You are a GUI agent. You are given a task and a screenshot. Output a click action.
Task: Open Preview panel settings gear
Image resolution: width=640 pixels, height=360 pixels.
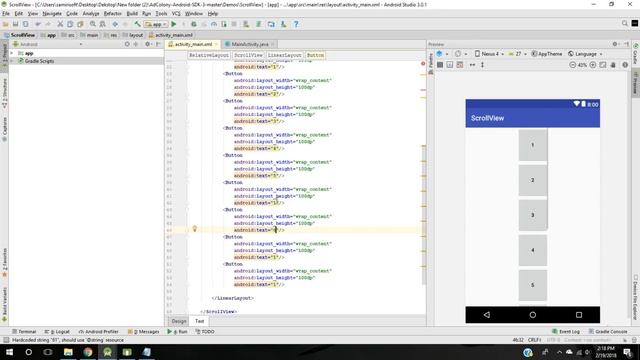pos(615,44)
